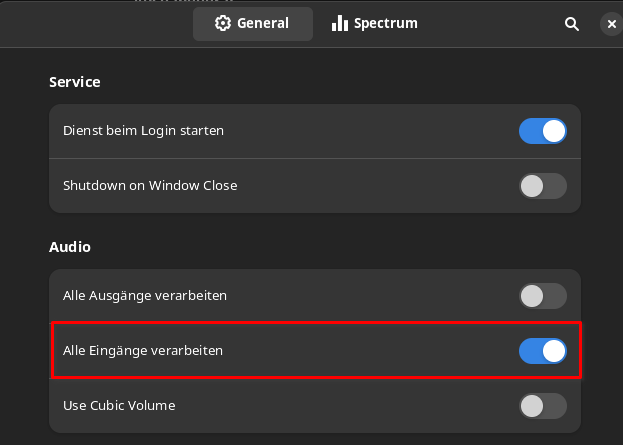This screenshot has height=445, width=623.
Task: Click the gear icon on General tab
Action: (x=223, y=23)
